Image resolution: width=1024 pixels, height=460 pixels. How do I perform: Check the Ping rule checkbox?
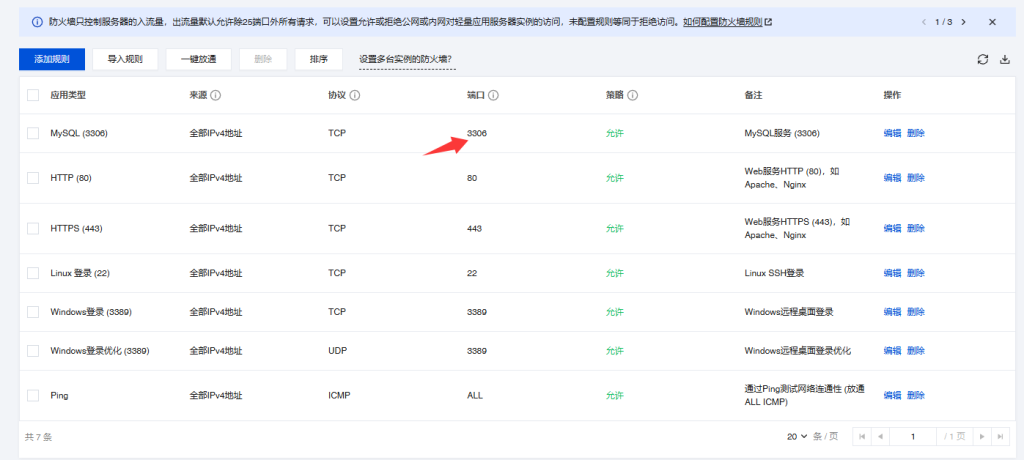pyautogui.click(x=33, y=395)
